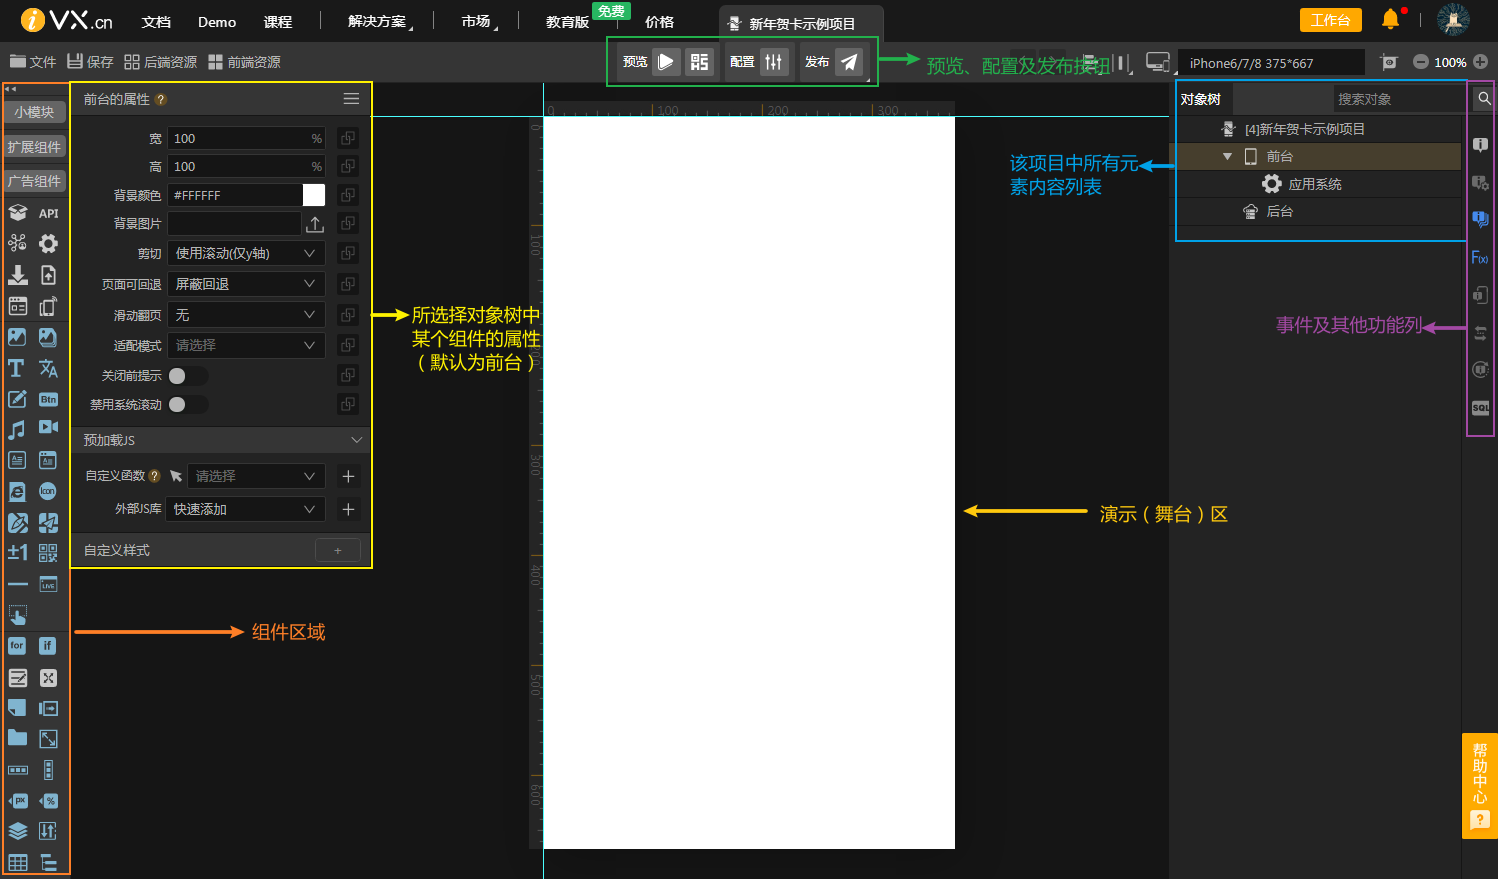Open the 页面可回退 dropdown
This screenshot has width=1498, height=879.
coord(246,284)
